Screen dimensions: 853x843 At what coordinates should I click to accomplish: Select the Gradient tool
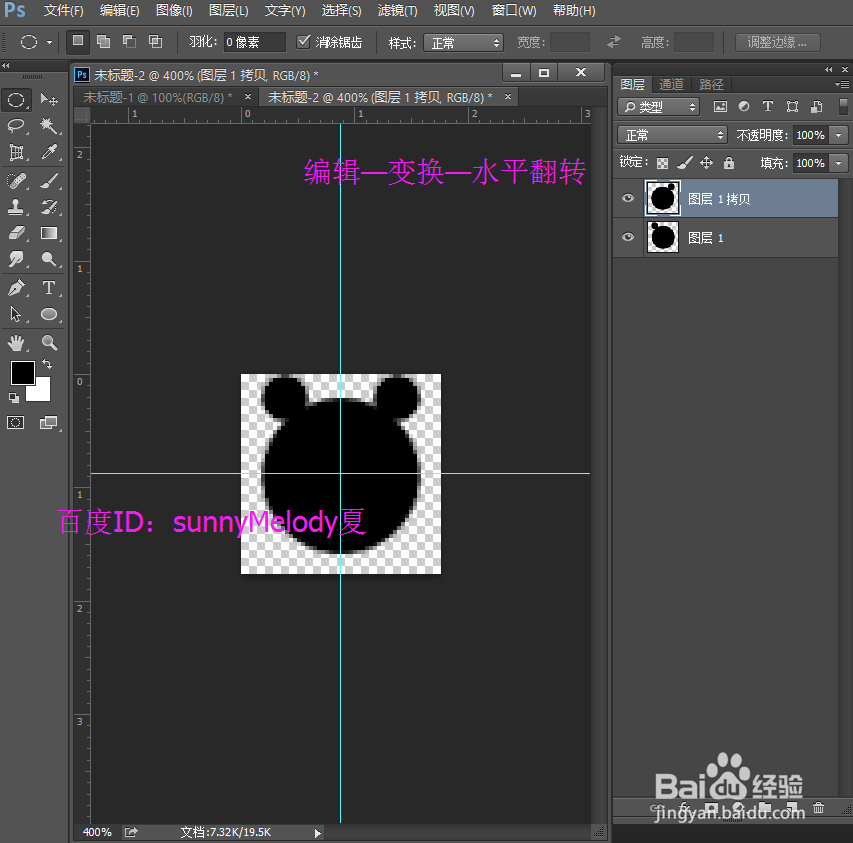click(x=49, y=233)
